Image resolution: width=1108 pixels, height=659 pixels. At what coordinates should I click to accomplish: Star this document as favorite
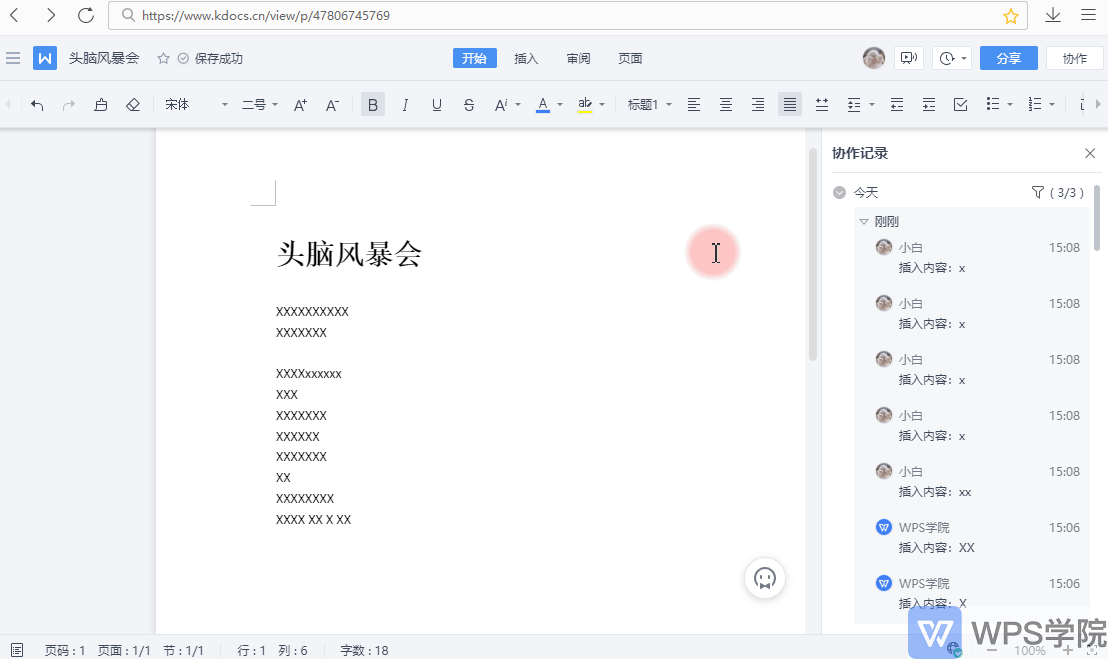(163, 59)
